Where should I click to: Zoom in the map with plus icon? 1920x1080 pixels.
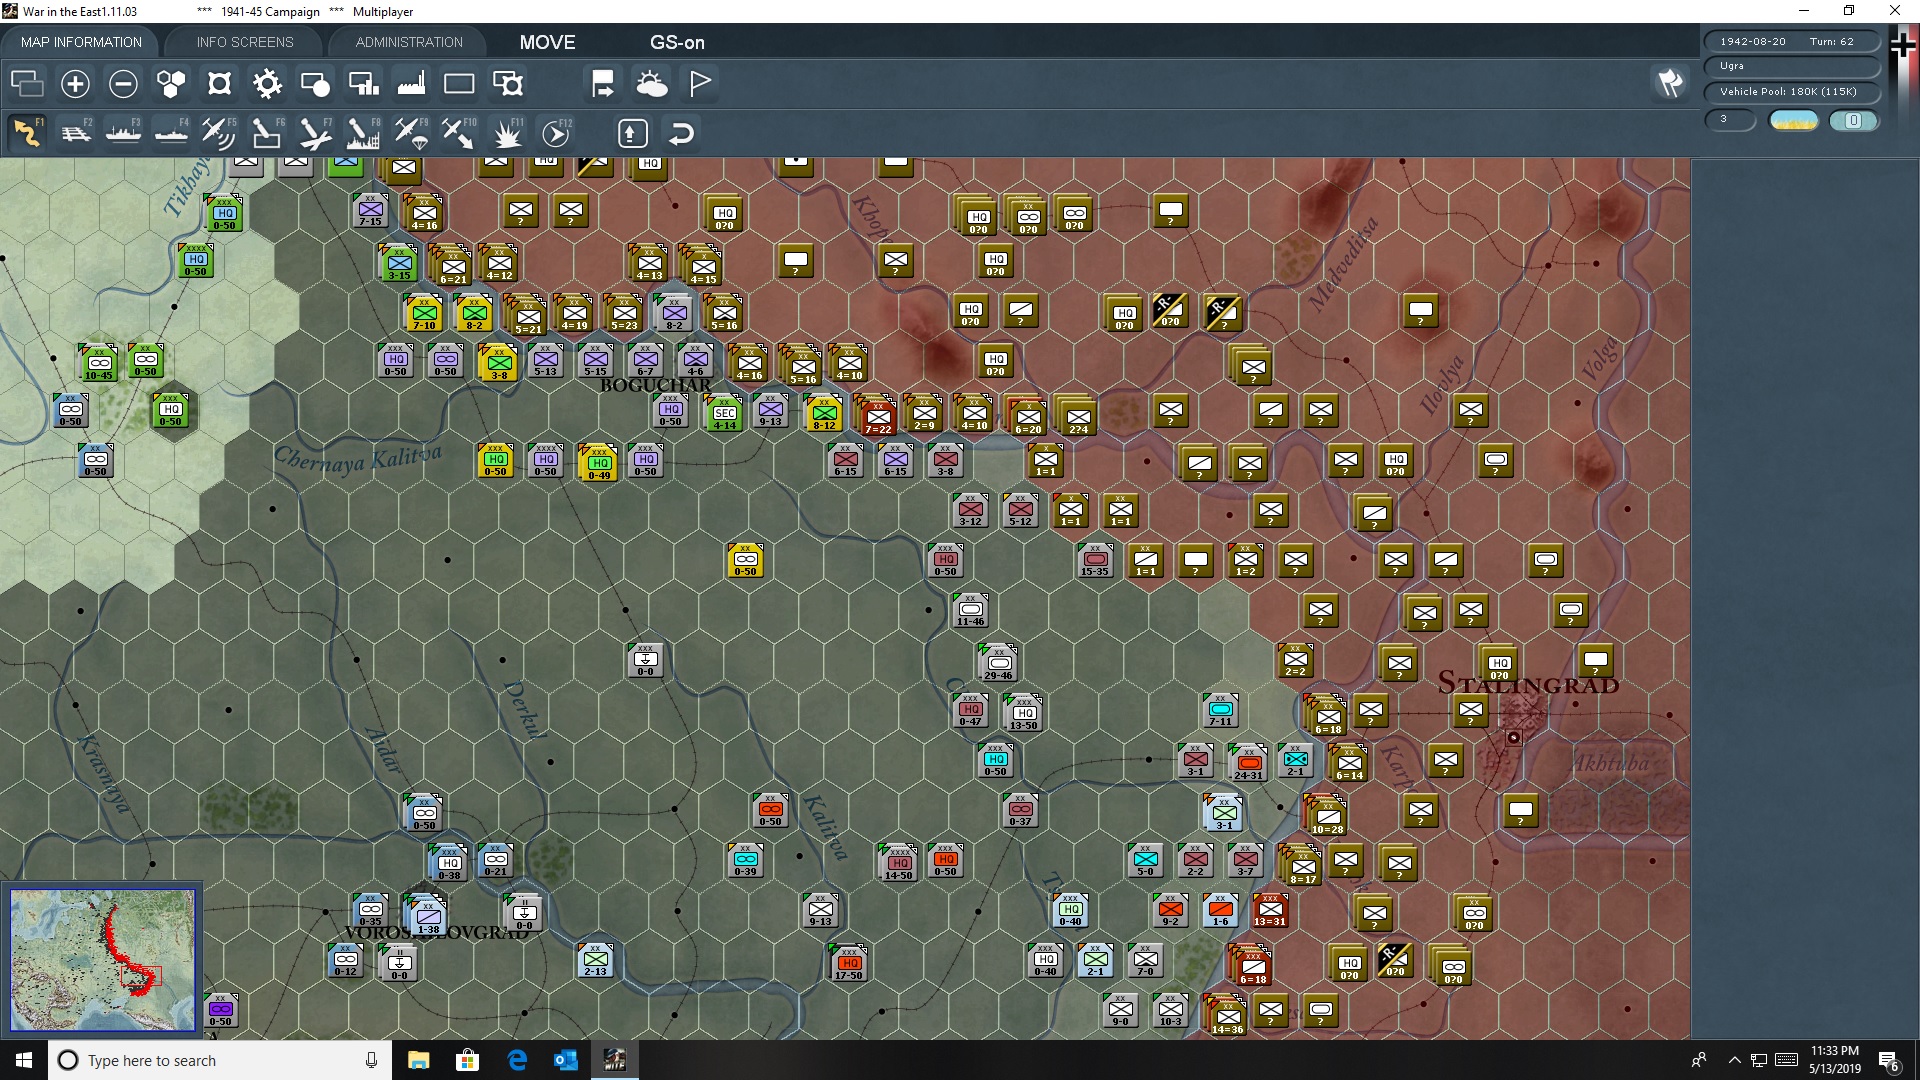pos(75,83)
